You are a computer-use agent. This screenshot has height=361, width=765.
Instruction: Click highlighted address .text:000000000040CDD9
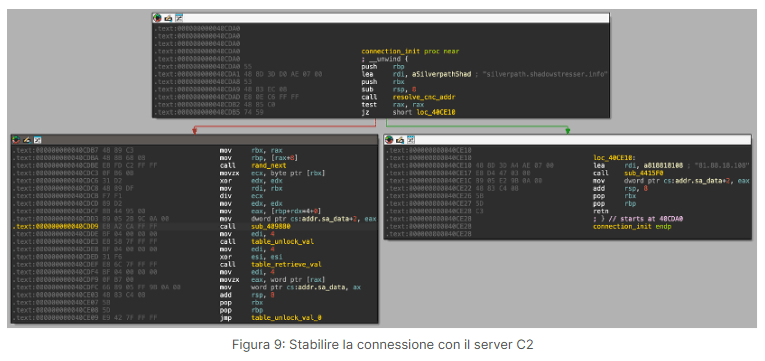point(55,227)
